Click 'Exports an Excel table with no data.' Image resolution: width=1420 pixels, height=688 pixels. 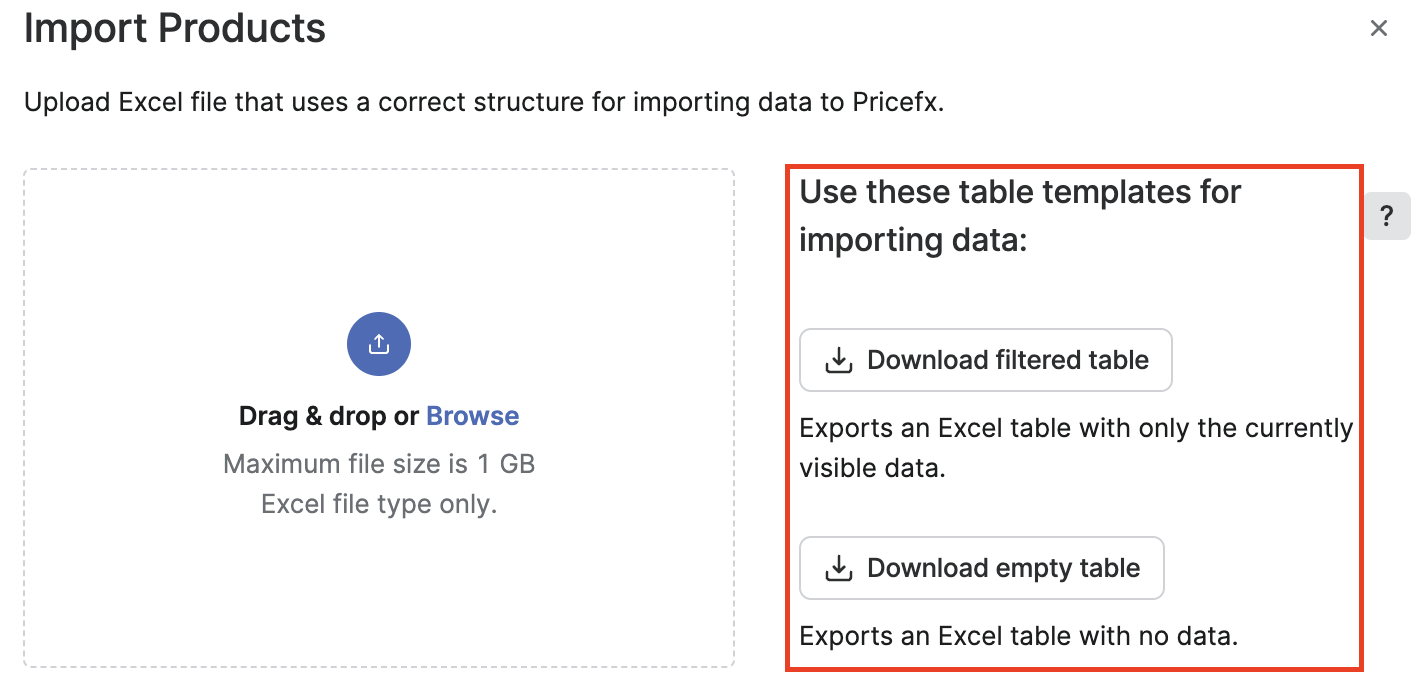point(1019,636)
